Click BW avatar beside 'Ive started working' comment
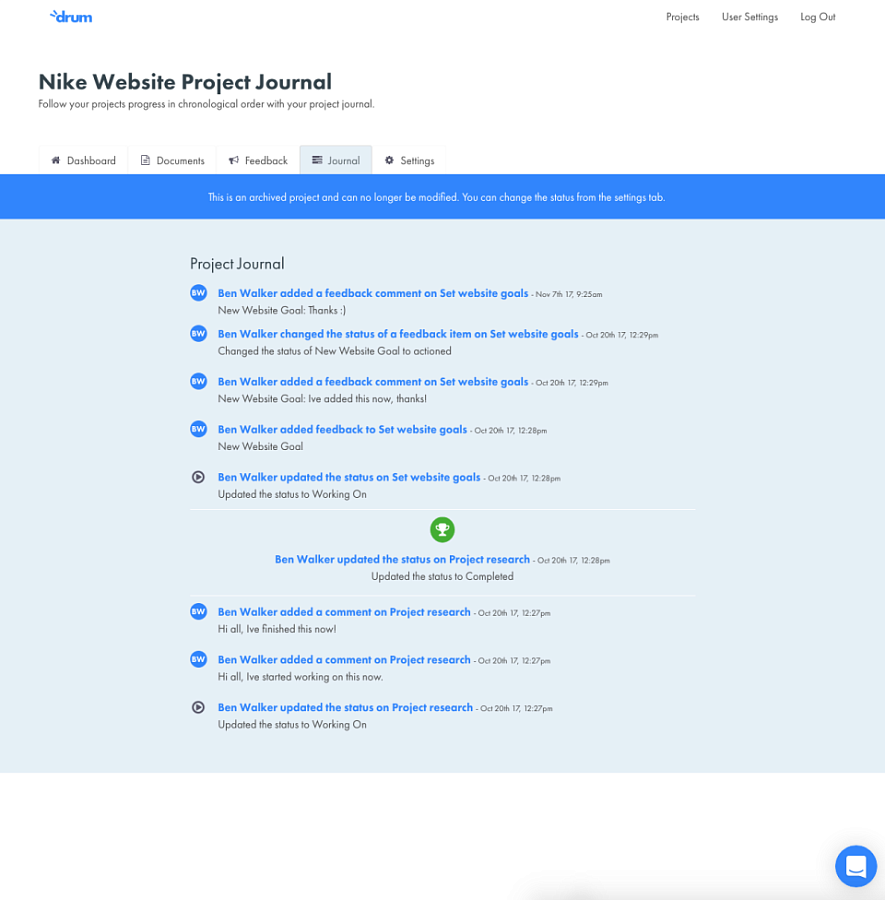885x900 pixels. tap(199, 659)
